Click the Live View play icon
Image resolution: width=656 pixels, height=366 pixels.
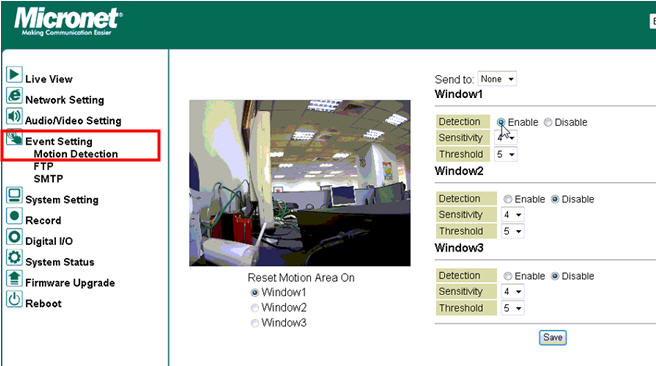pos(14,75)
